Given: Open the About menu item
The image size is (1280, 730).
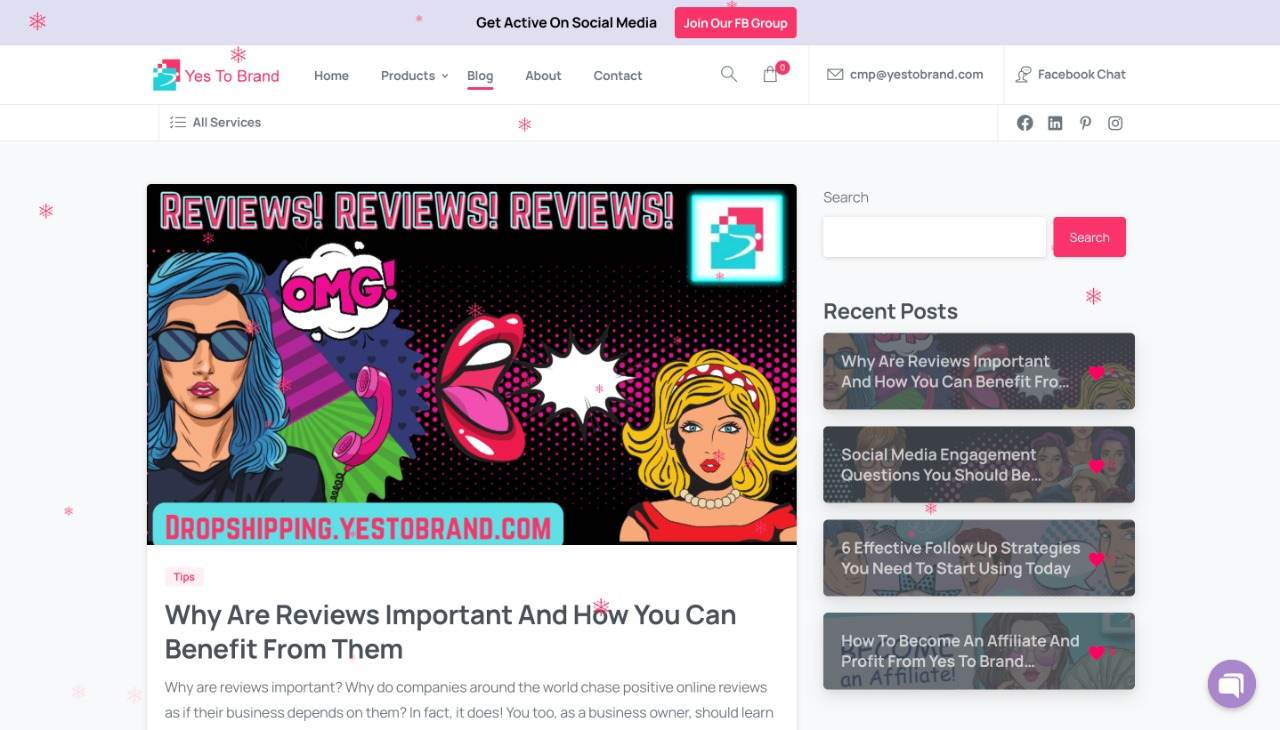Looking at the screenshot, I should pyautogui.click(x=543, y=75).
